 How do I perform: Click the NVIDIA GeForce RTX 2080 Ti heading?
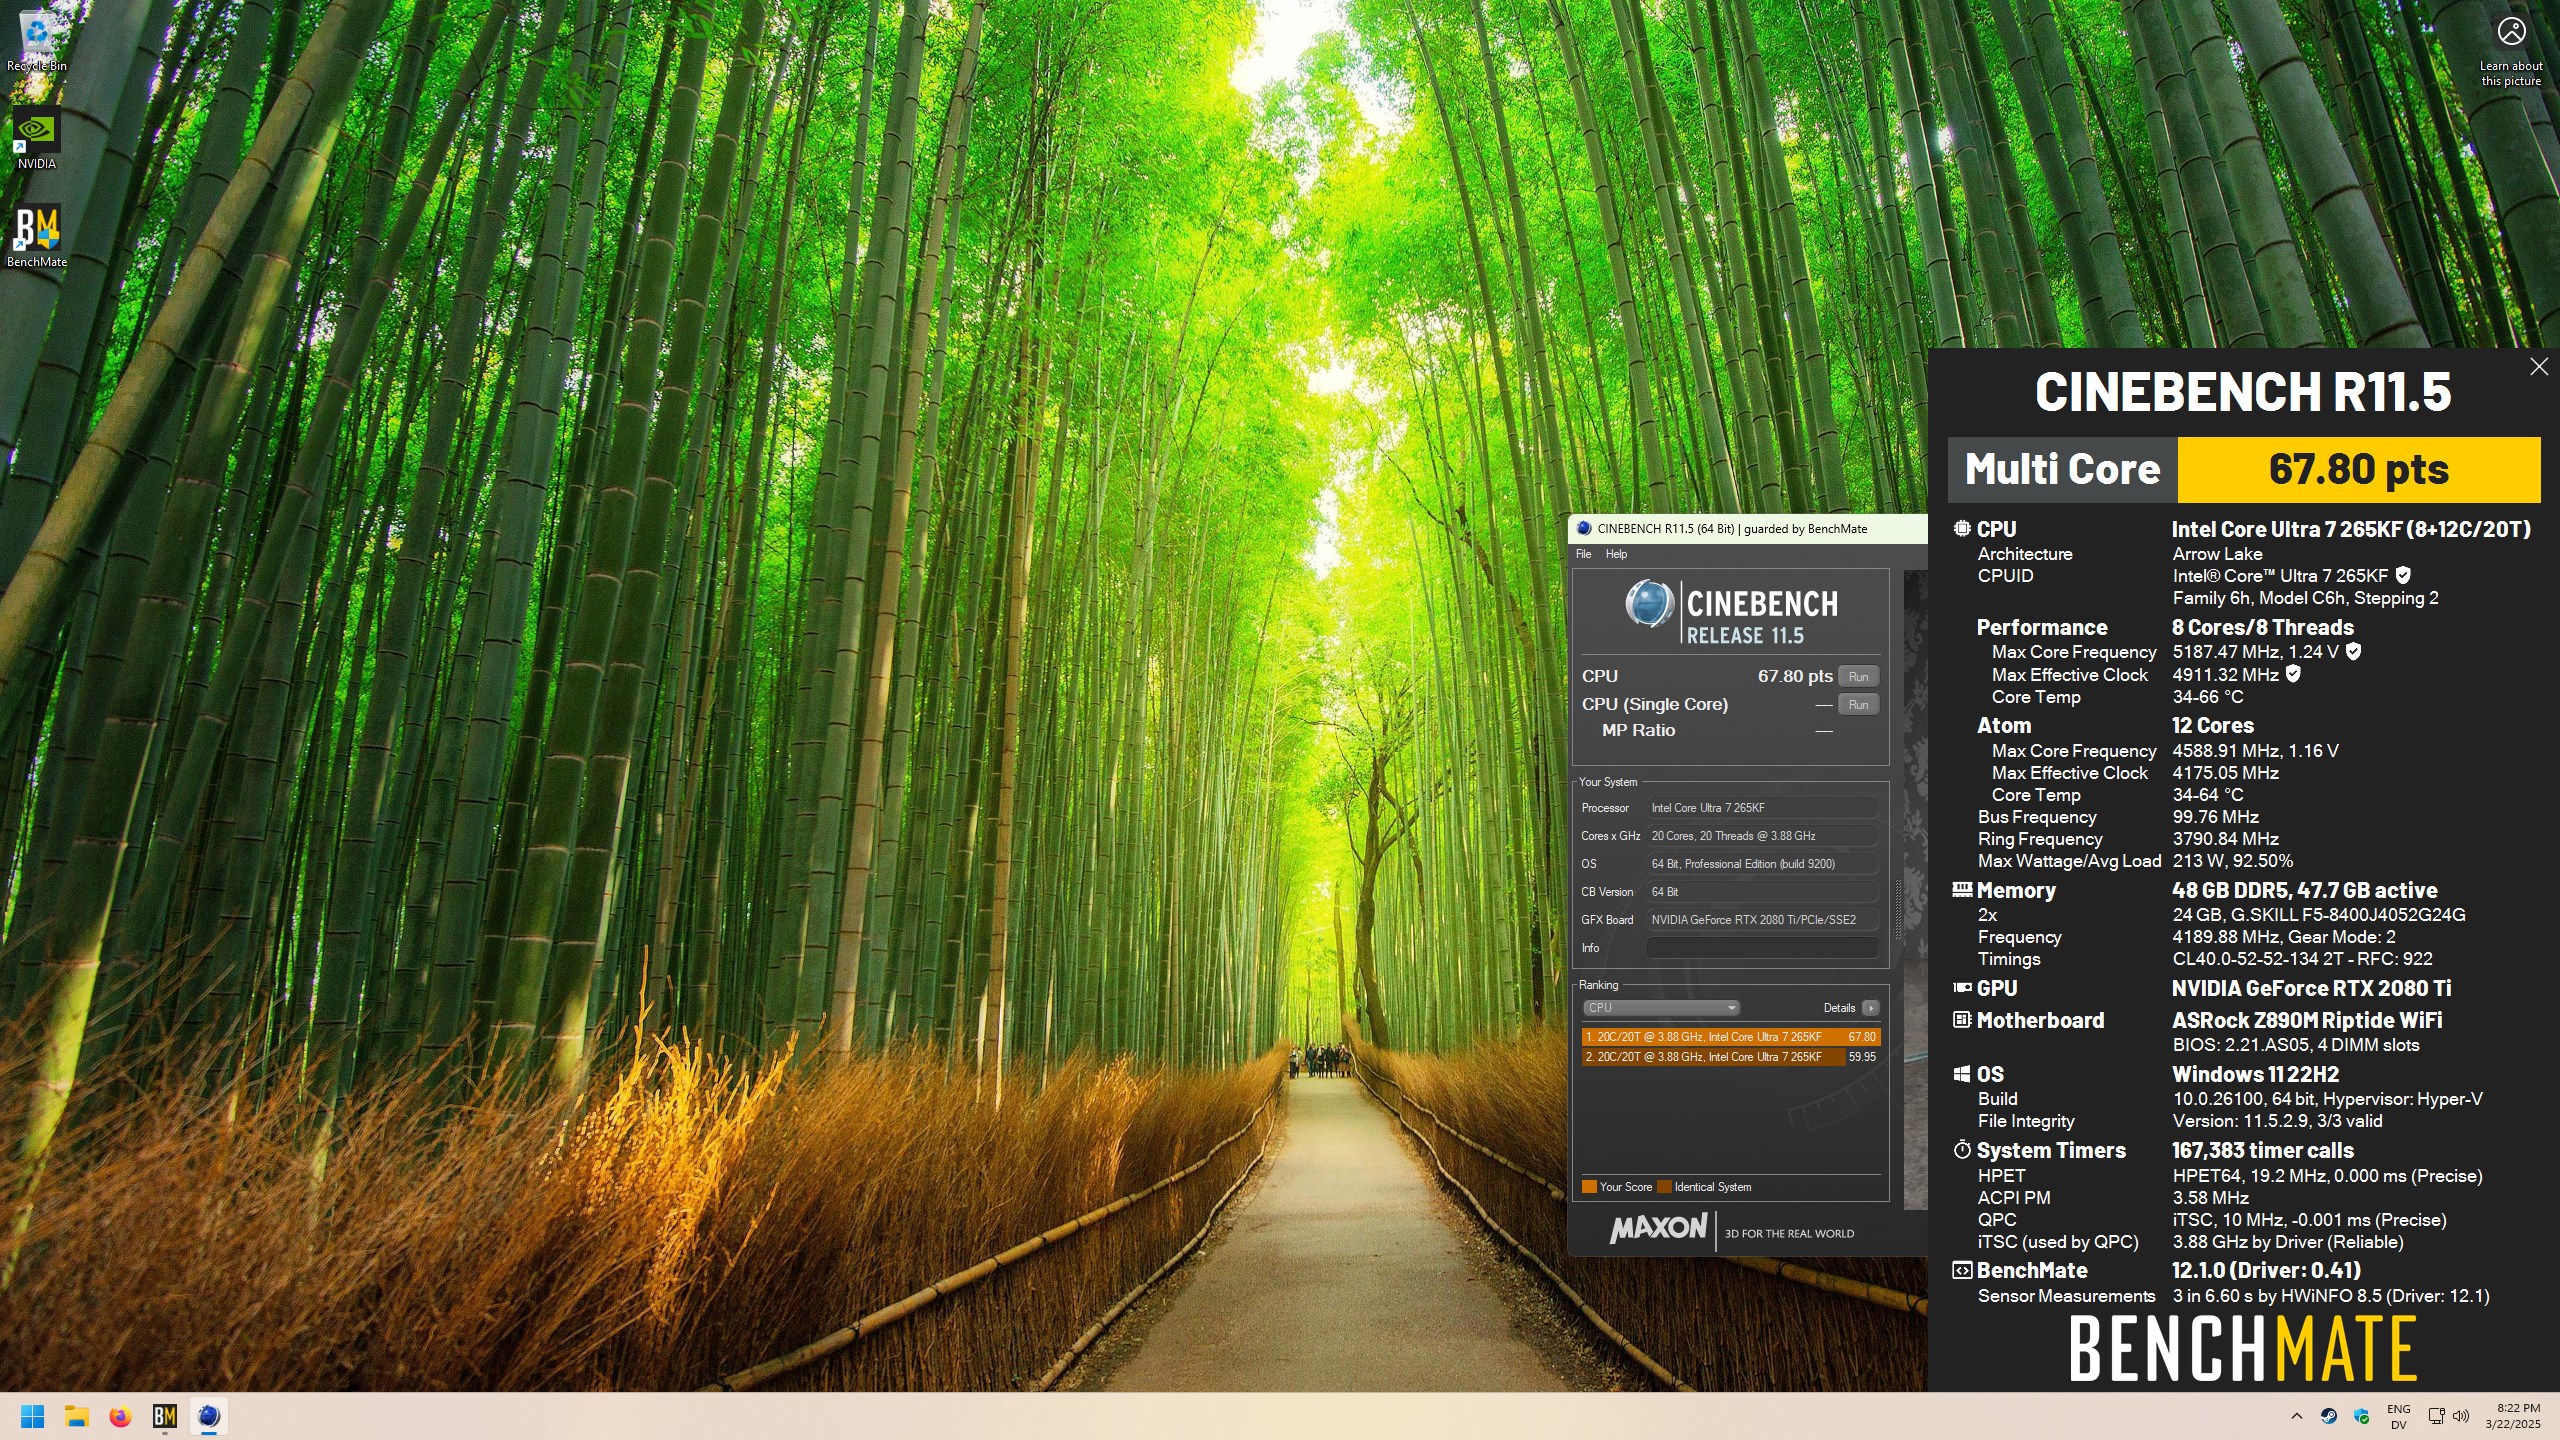pos(2311,988)
